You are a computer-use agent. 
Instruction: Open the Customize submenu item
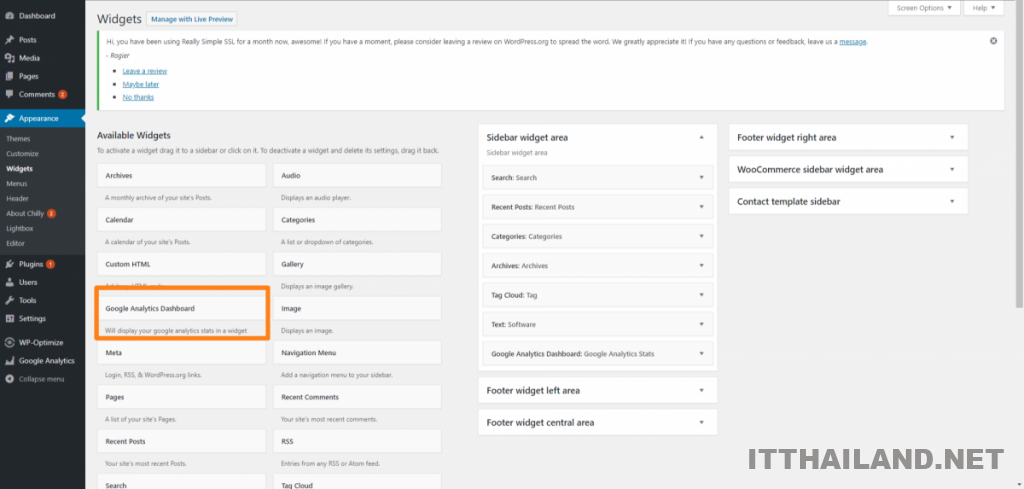pyautogui.click(x=22, y=154)
